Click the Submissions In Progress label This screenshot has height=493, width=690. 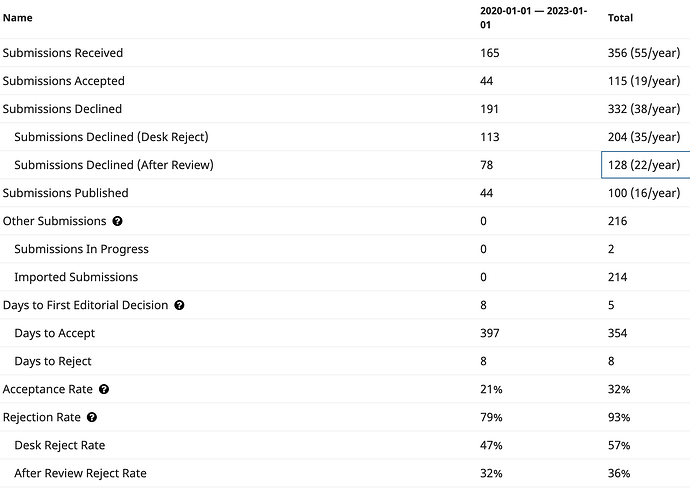coord(81,249)
